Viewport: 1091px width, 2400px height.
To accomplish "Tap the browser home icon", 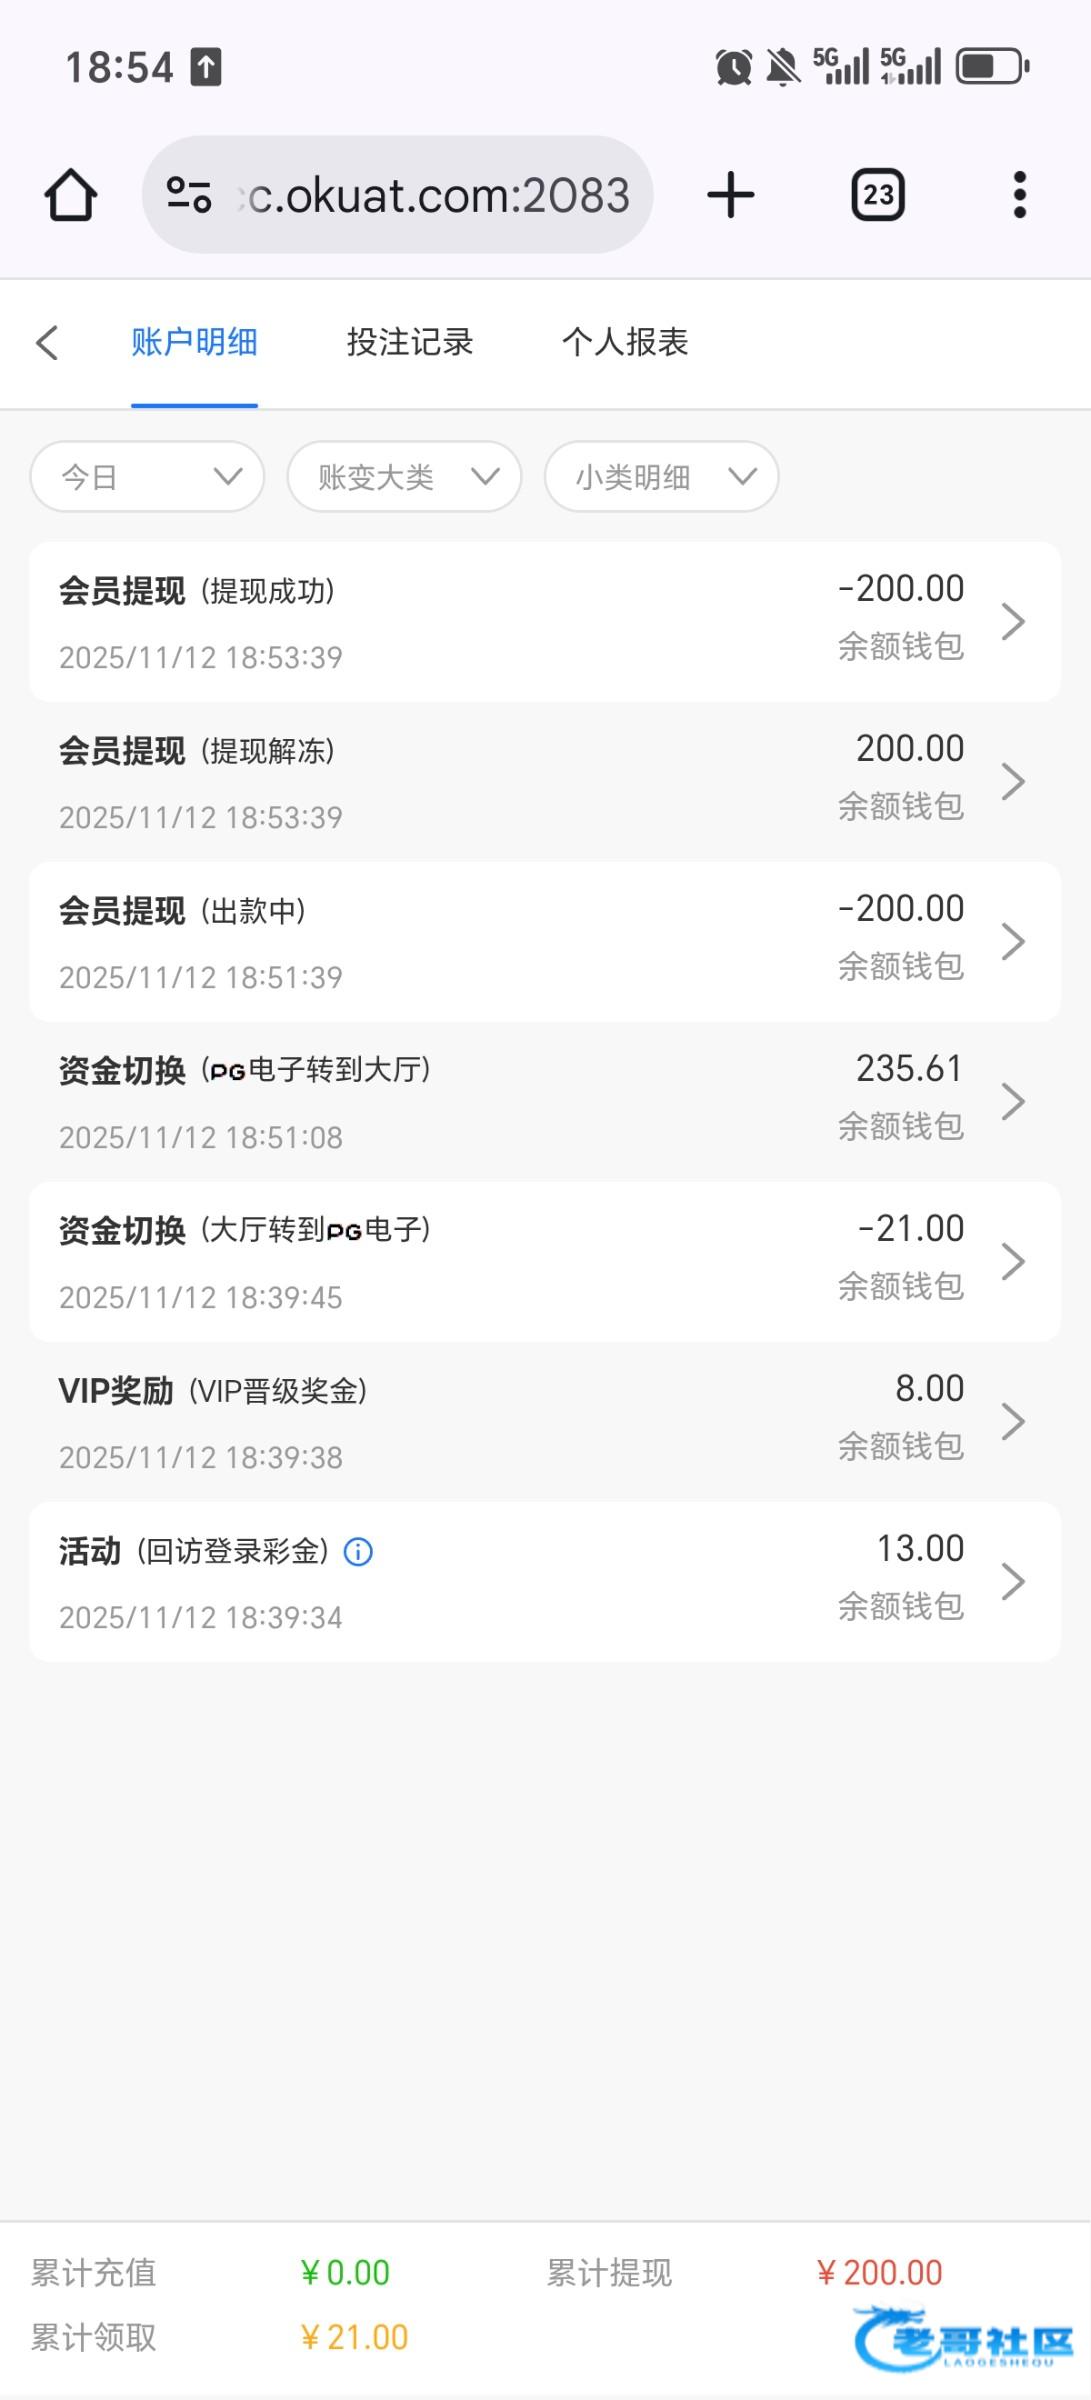I will 71,194.
